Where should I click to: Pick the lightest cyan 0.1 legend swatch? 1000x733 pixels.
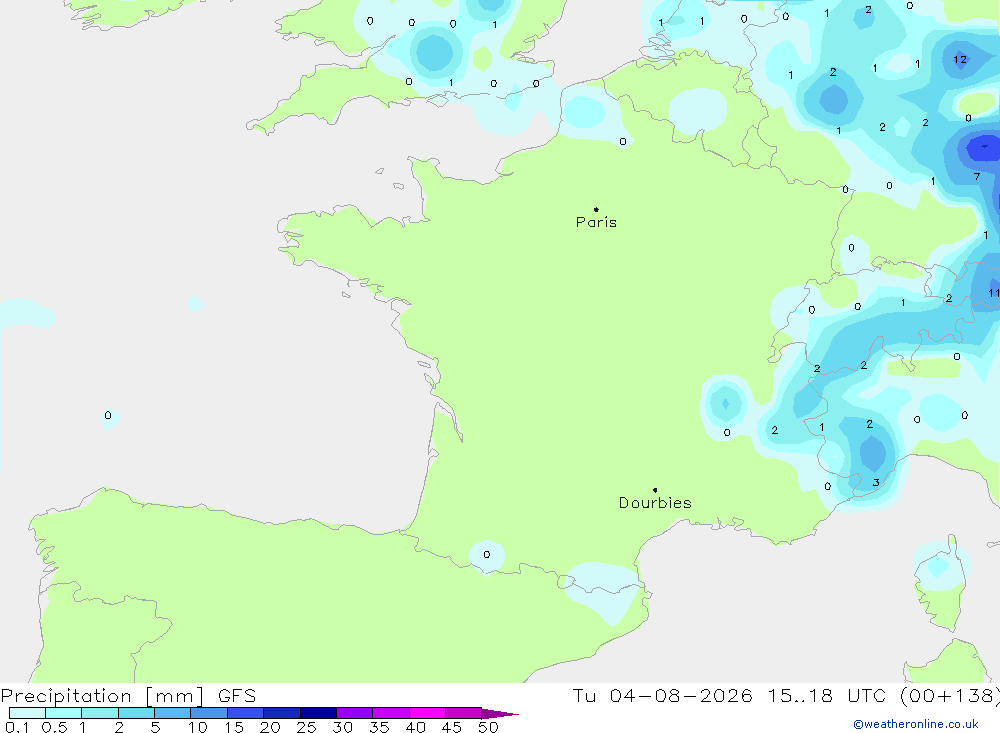pyautogui.click(x=27, y=713)
